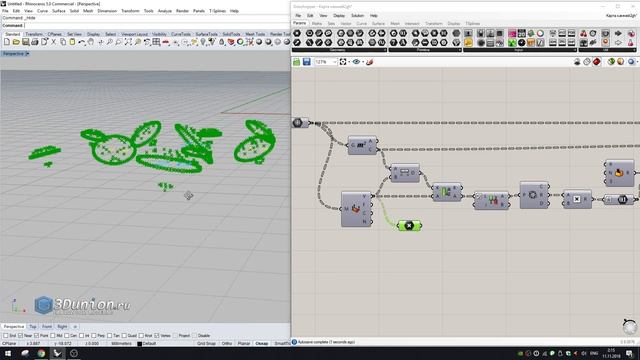Open the Display menu in Grasshopper
Image resolution: width=640 pixels, height=360 pixels.
tap(339, 16)
